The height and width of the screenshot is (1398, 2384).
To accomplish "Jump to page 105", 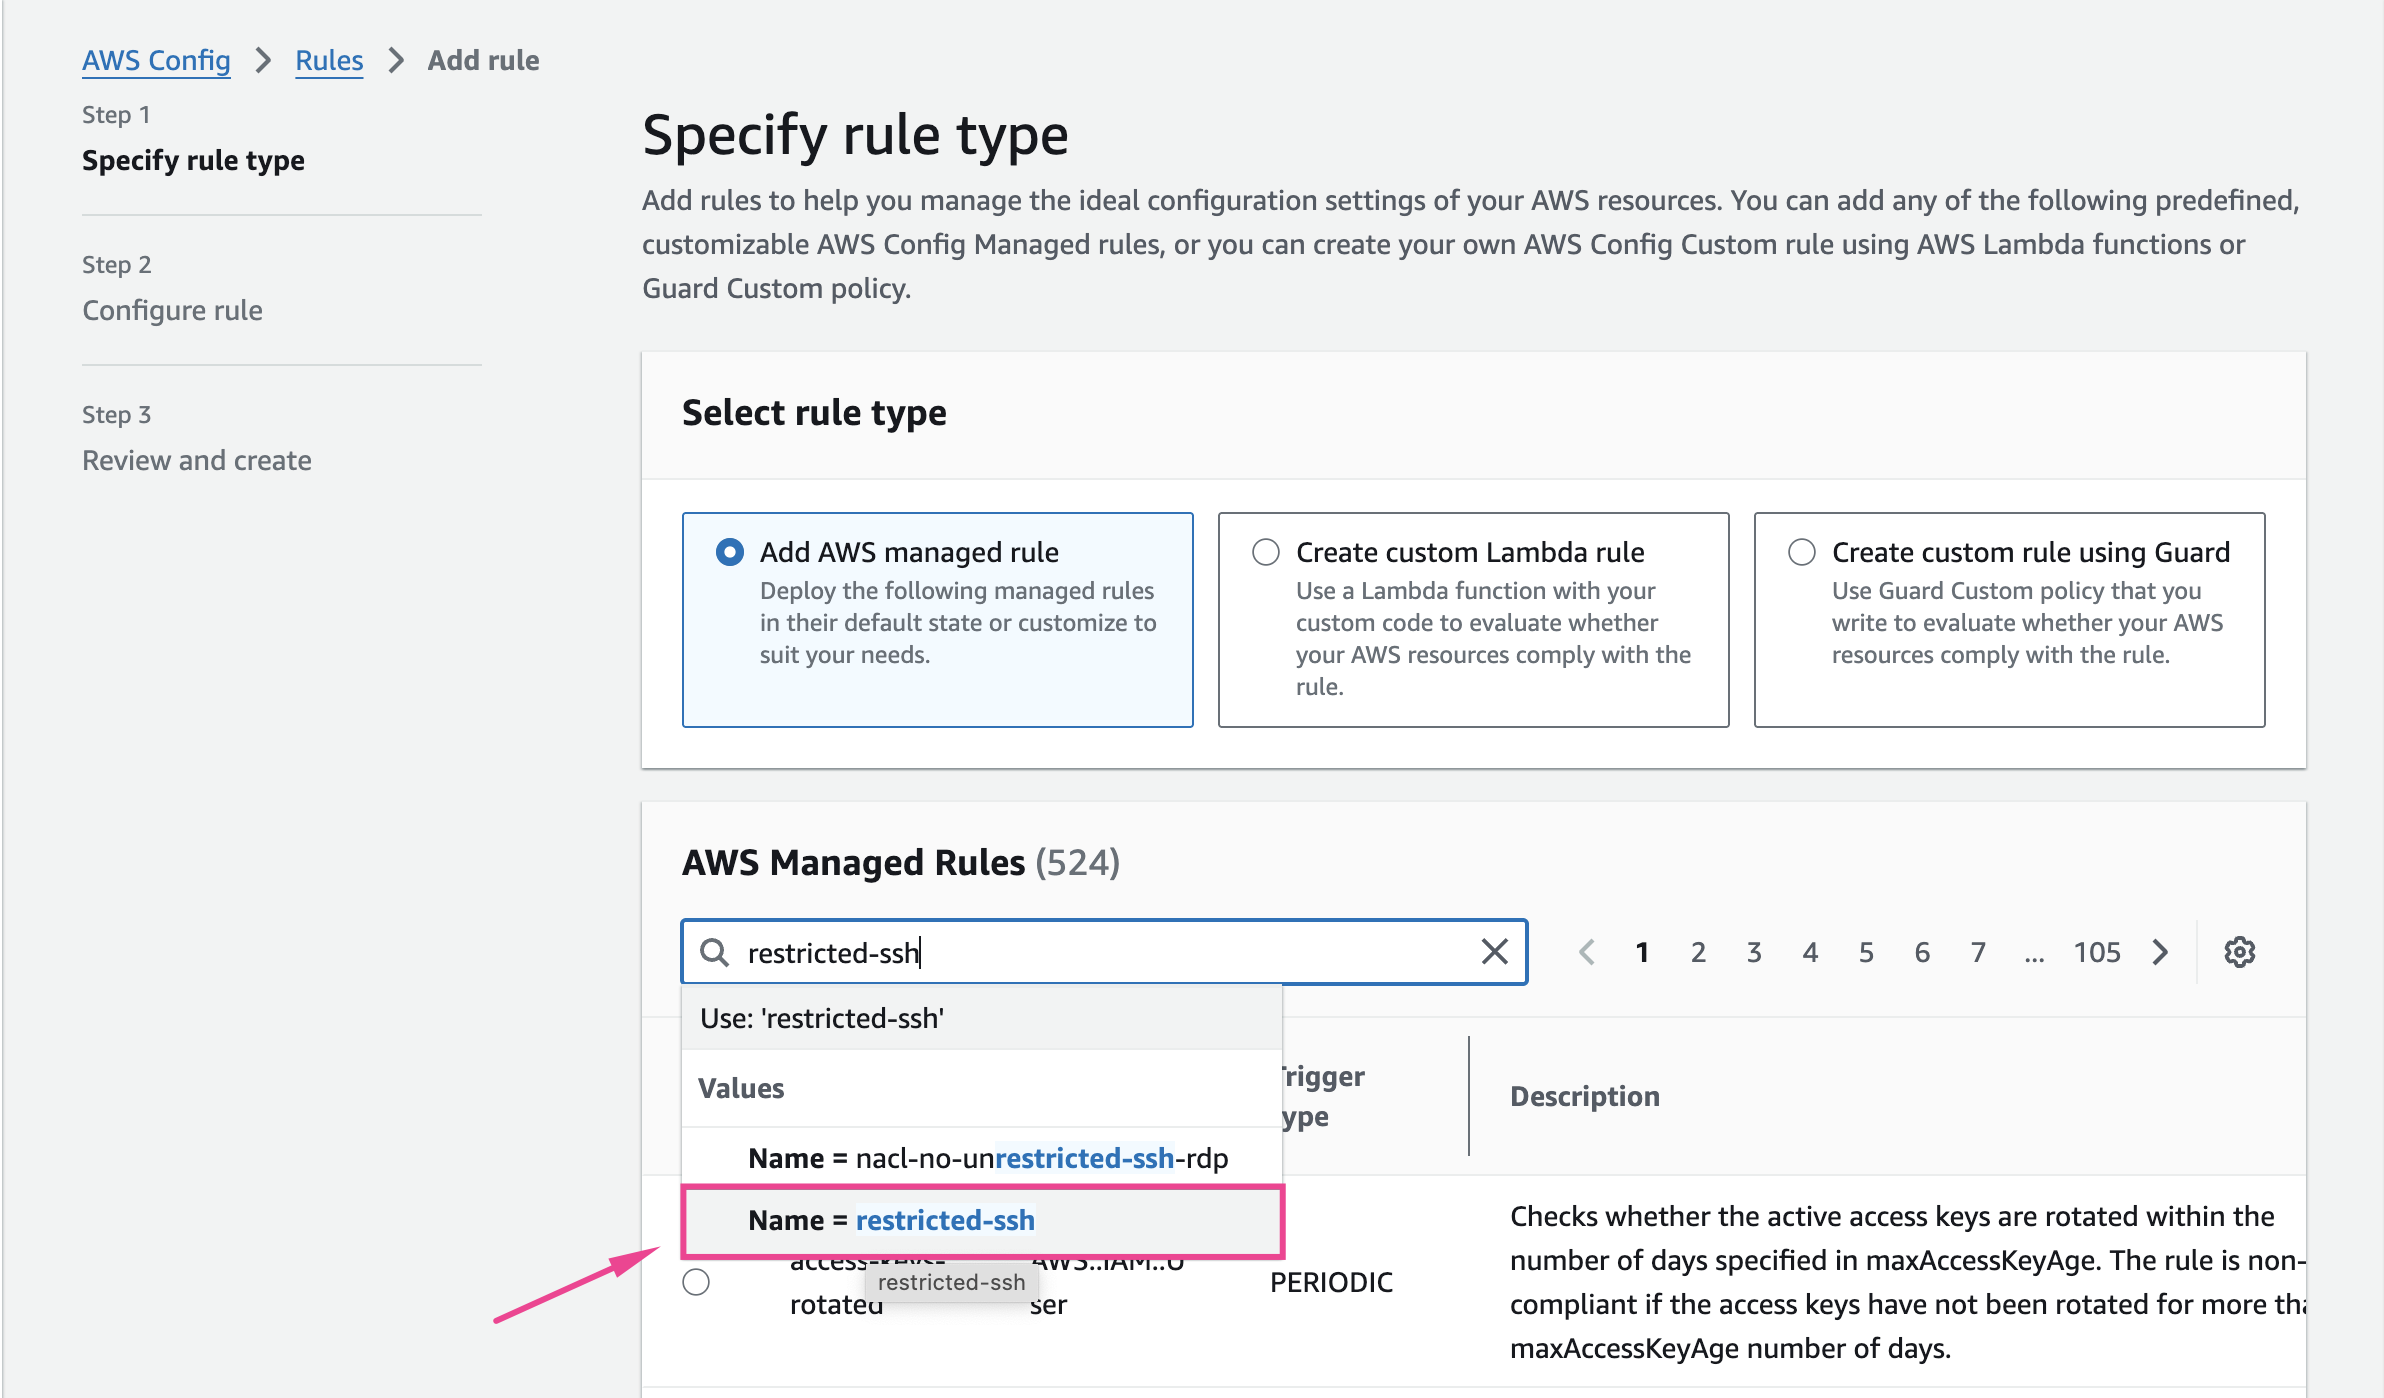I will (x=2096, y=952).
